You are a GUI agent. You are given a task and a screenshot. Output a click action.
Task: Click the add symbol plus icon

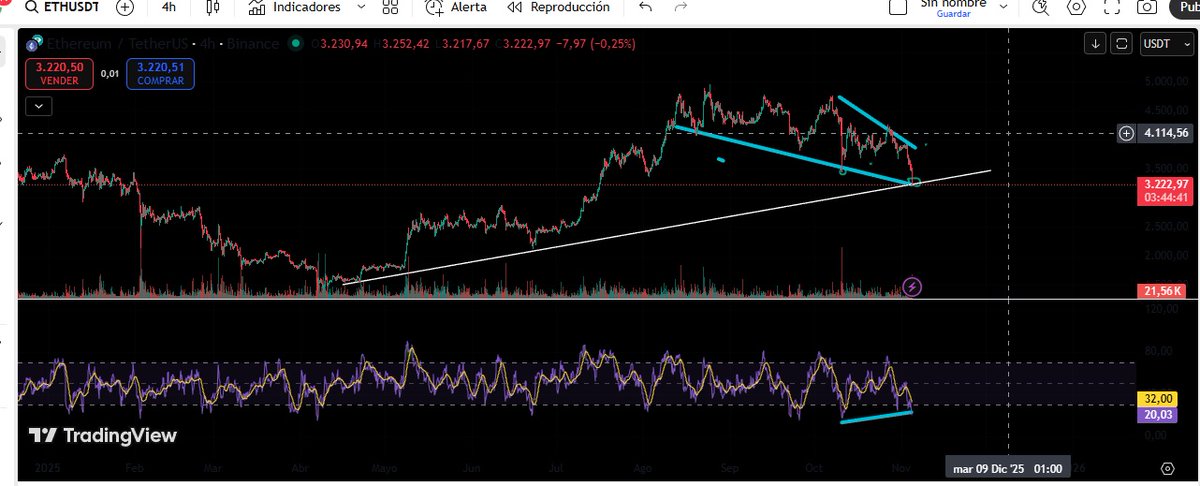click(124, 7)
